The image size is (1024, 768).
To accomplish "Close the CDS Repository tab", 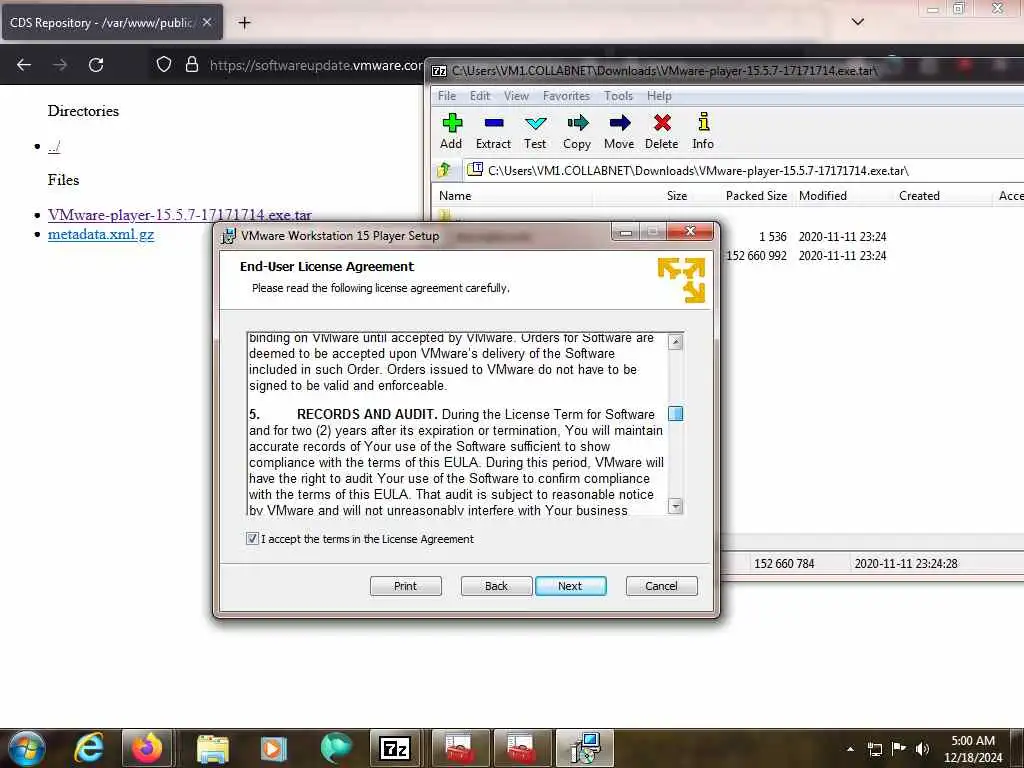I will [x=206, y=22].
